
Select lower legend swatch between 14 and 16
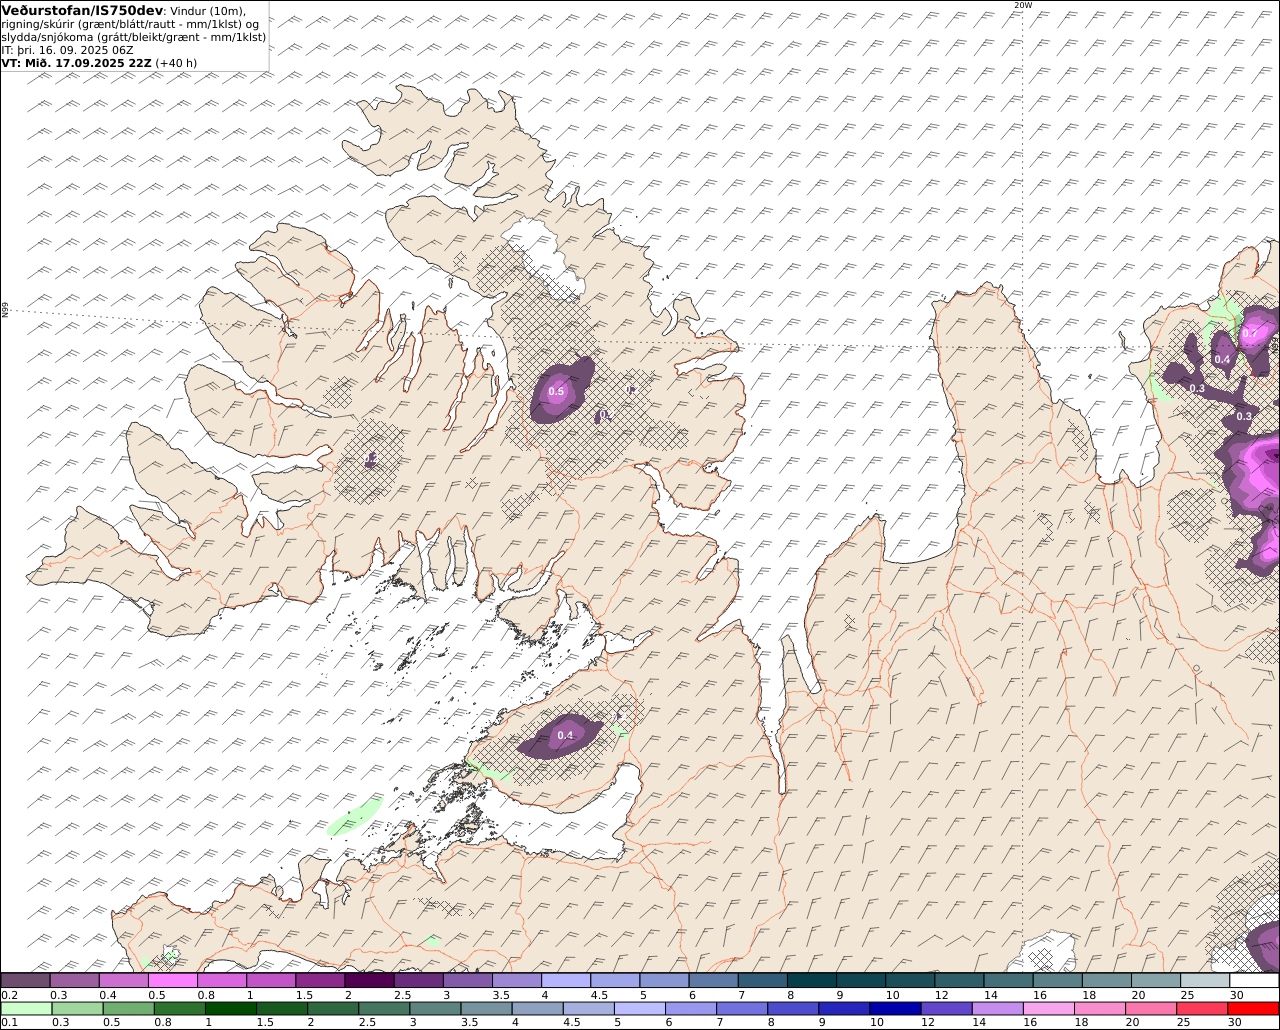997,1008
